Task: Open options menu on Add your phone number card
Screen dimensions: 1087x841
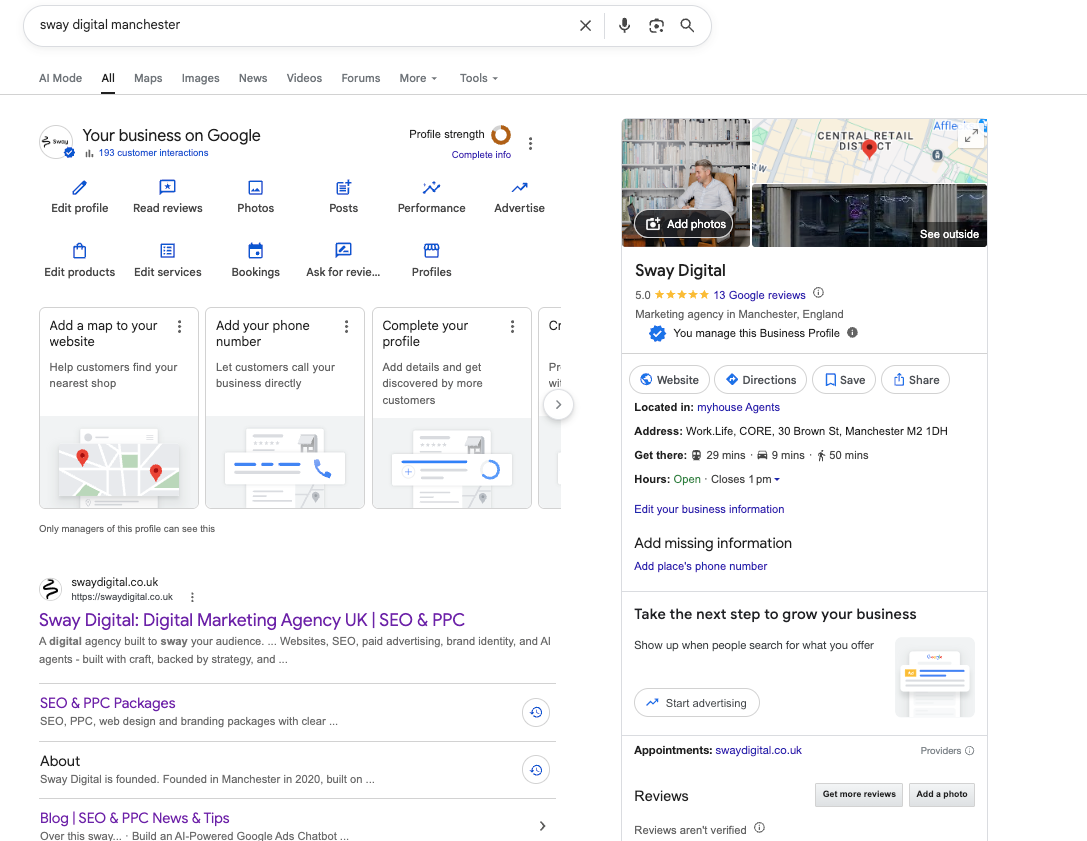Action: (347, 327)
